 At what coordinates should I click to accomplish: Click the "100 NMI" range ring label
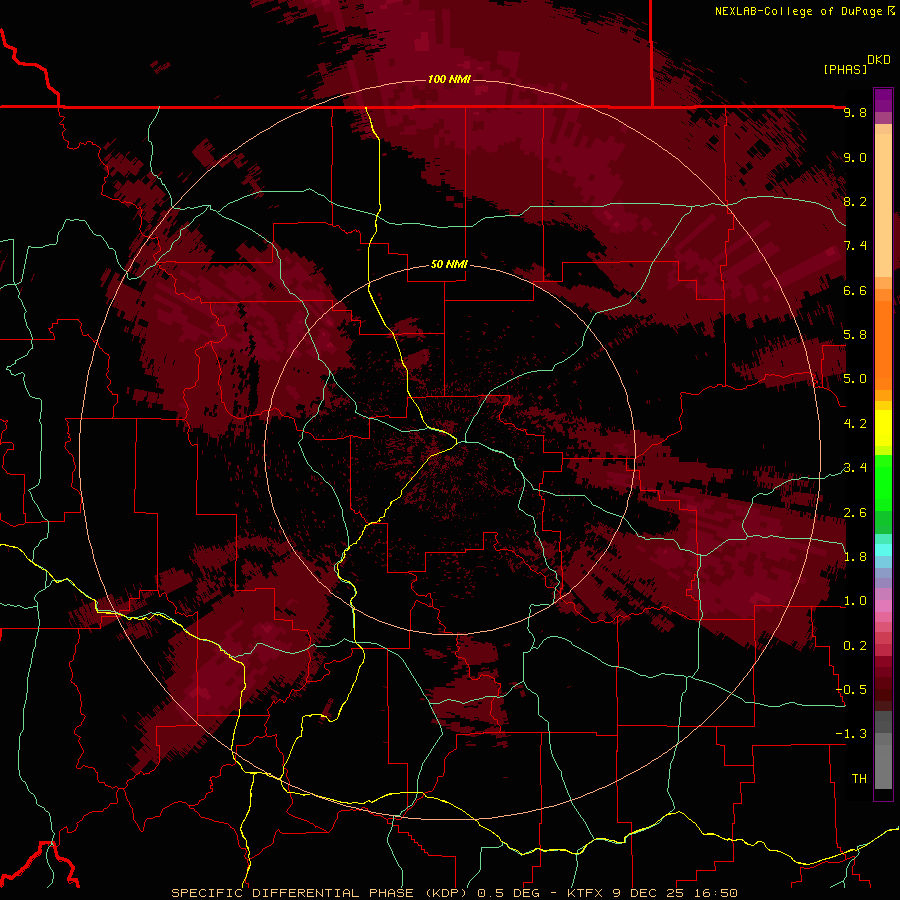449,79
